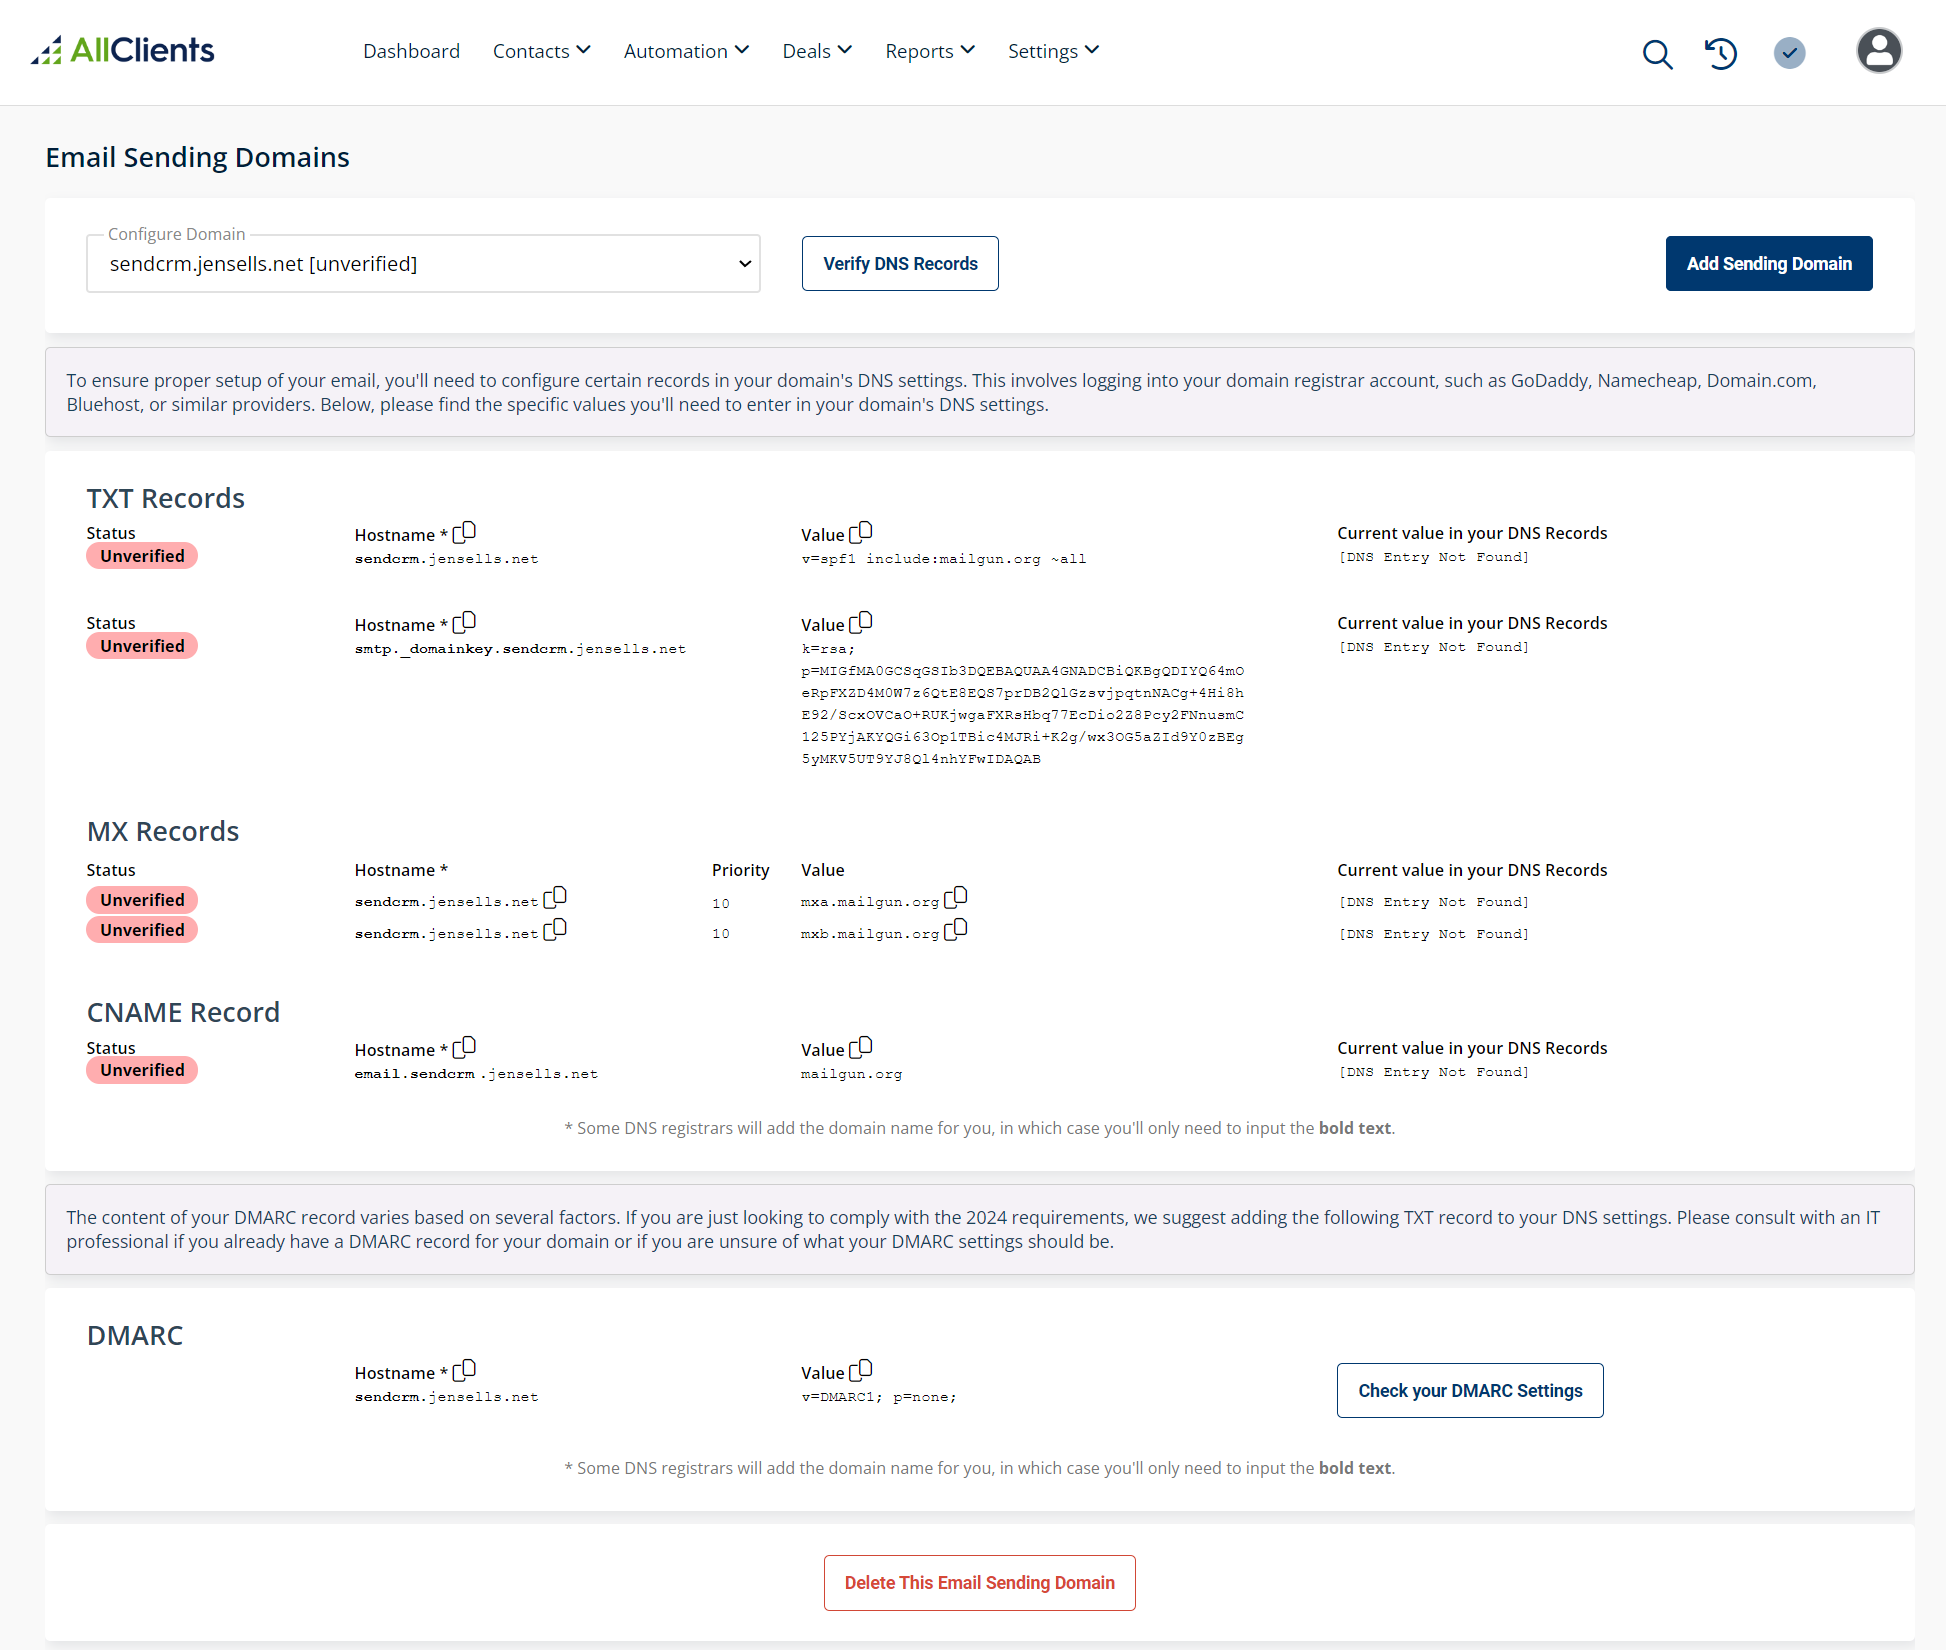Copy the email.sendcrm CNAME hostname
This screenshot has height=1650, width=1946.
point(464,1046)
